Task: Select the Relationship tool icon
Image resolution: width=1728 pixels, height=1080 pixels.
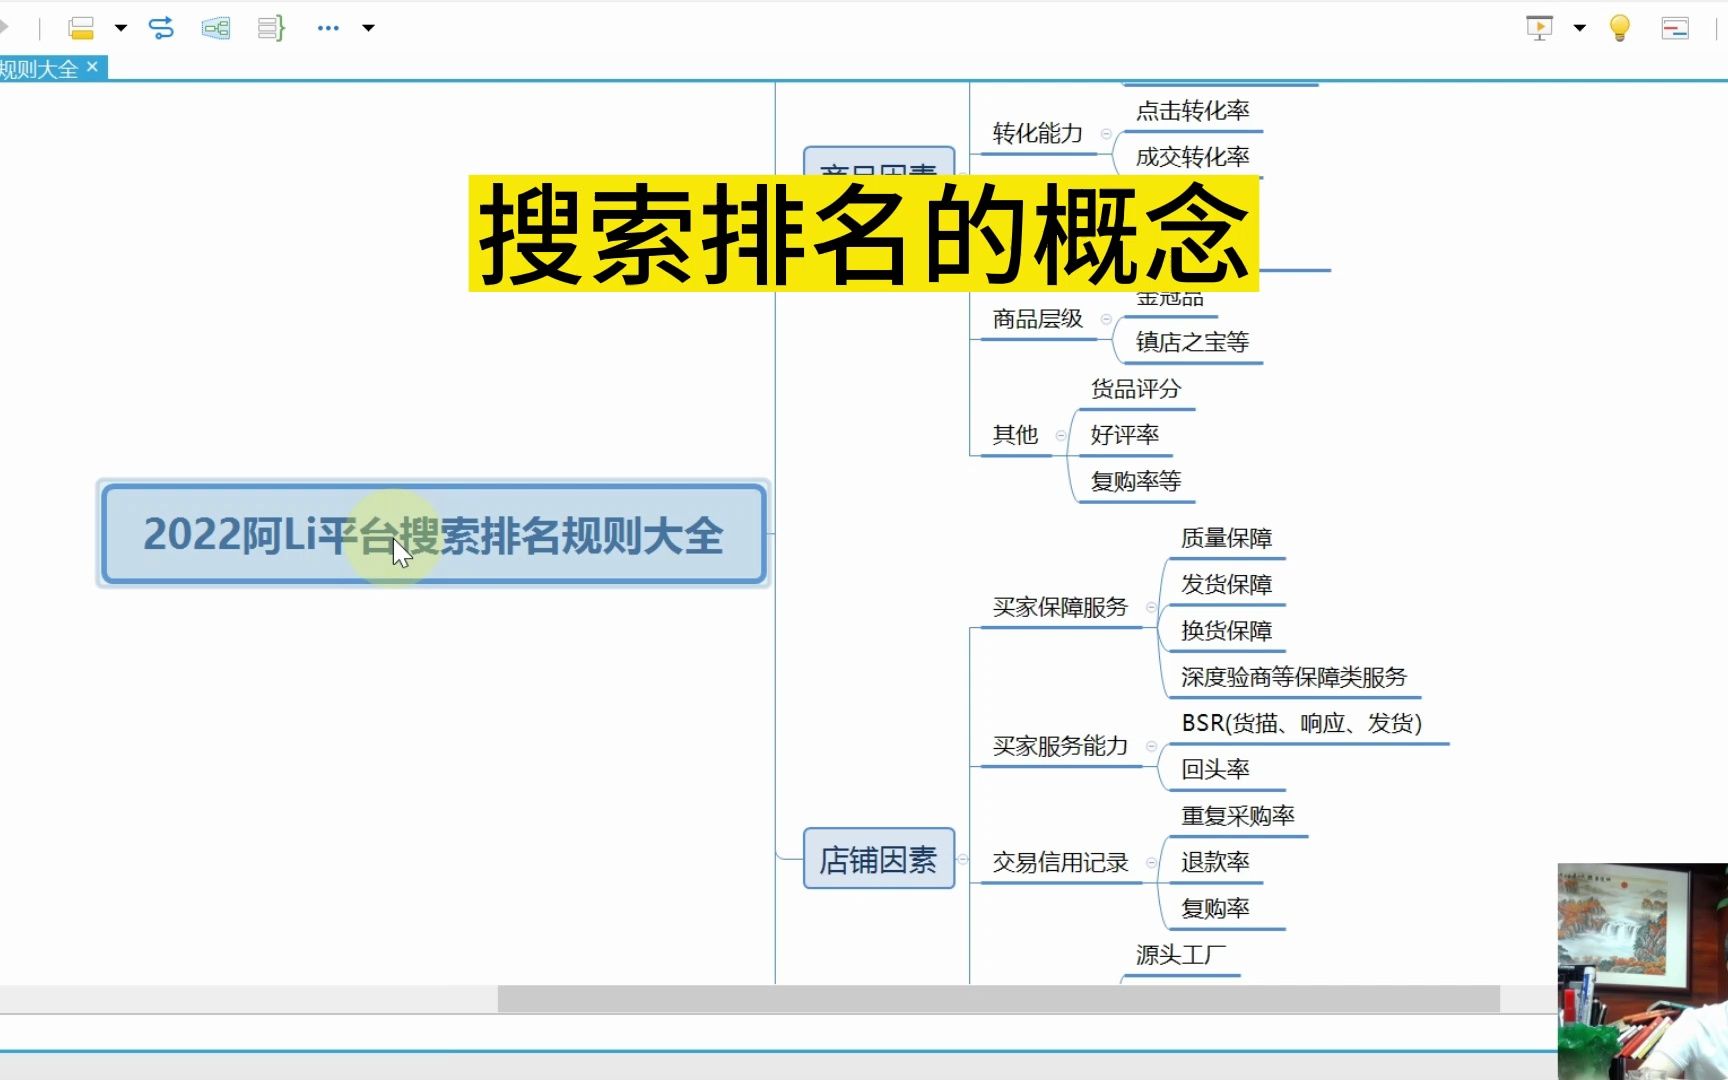Action: pyautogui.click(x=161, y=28)
